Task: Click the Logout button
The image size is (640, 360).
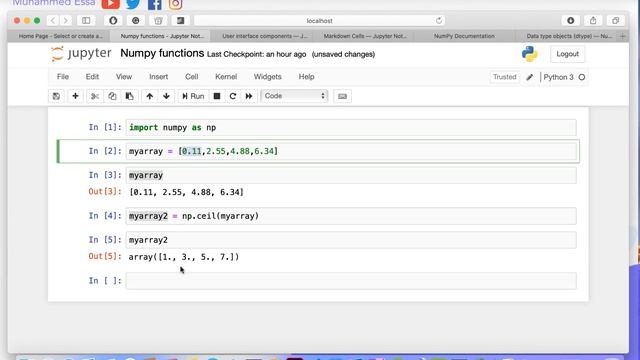Action: 567,54
